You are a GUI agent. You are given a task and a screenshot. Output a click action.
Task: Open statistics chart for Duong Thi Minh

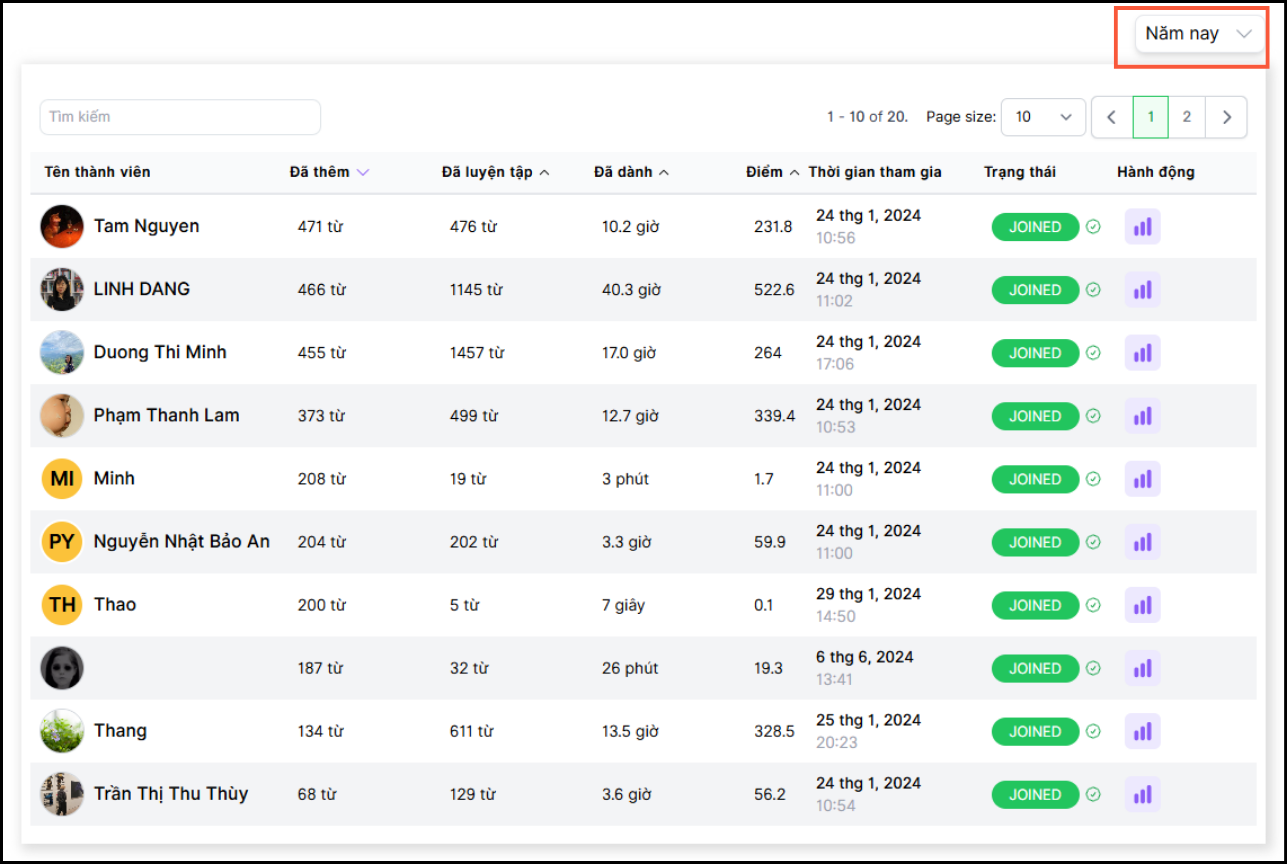(1142, 353)
